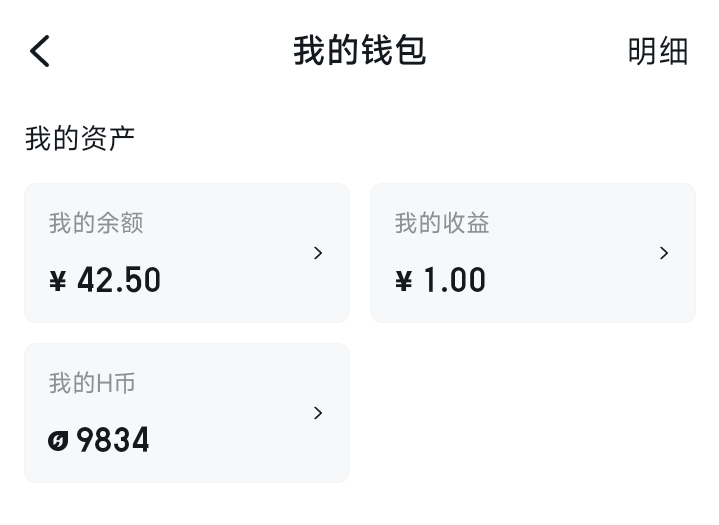This screenshot has height=525, width=719.
Task: Select the ¥ 1.00 earnings amount
Action: click(x=440, y=280)
